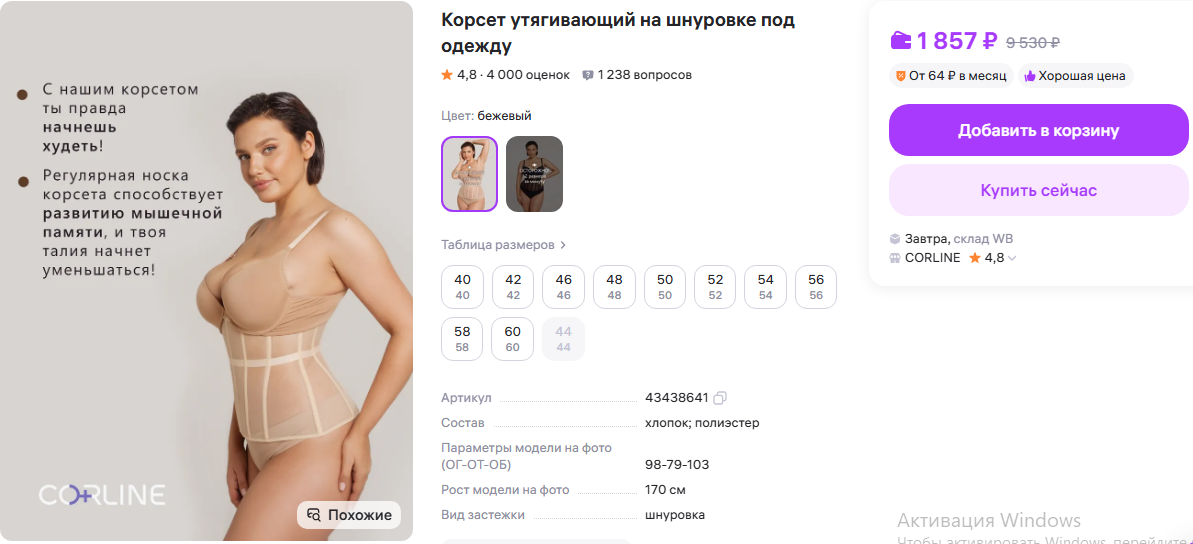The width and height of the screenshot is (1193, 544).
Task: Click the installment badge icon by 64 ₽
Action: [901, 75]
